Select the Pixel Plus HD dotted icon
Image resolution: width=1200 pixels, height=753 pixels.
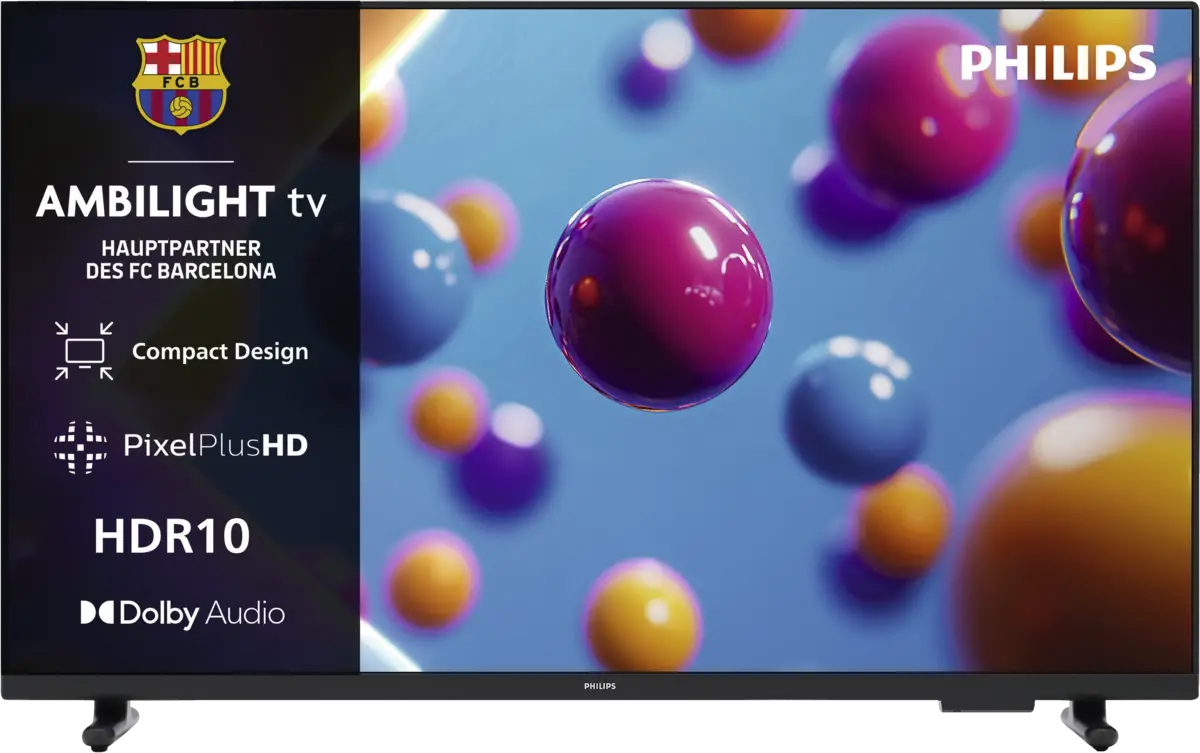pyautogui.click(x=80, y=446)
